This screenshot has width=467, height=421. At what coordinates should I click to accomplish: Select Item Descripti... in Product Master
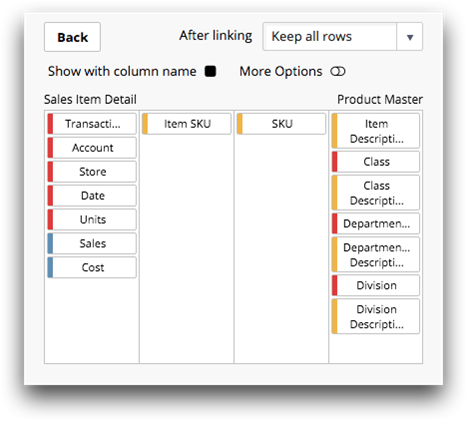376,131
